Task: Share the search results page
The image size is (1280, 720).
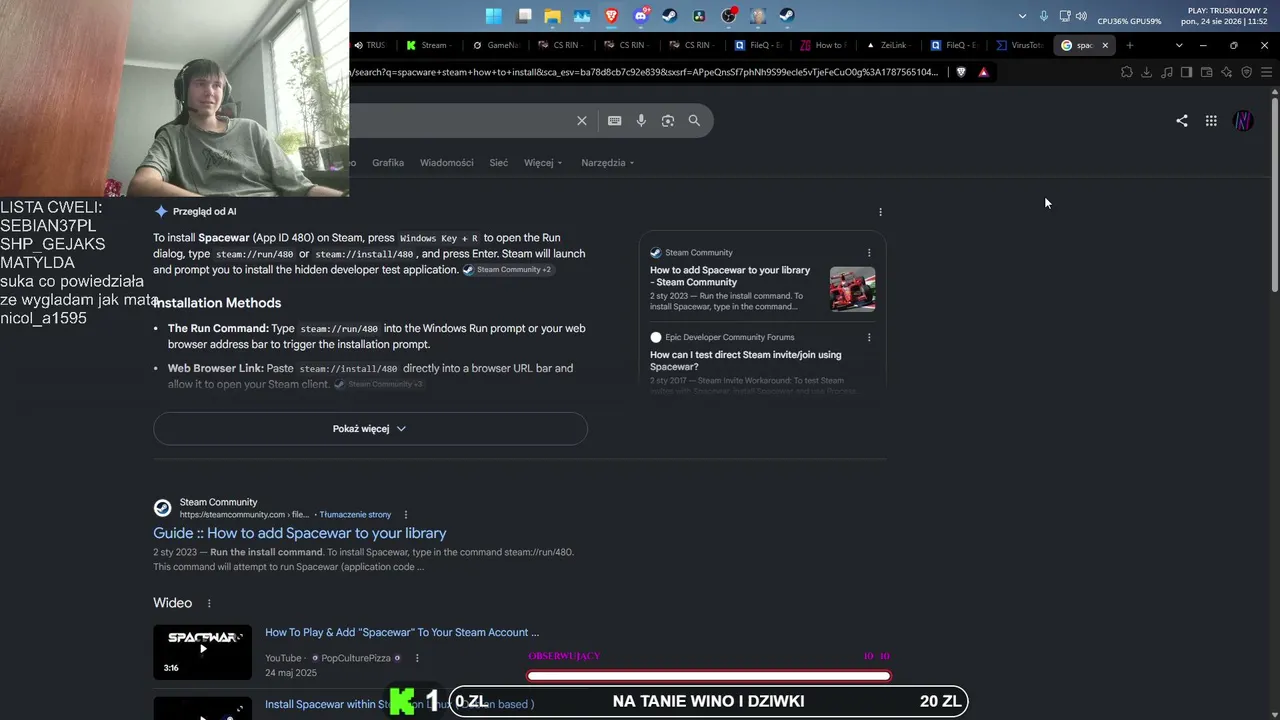Action: (1182, 121)
